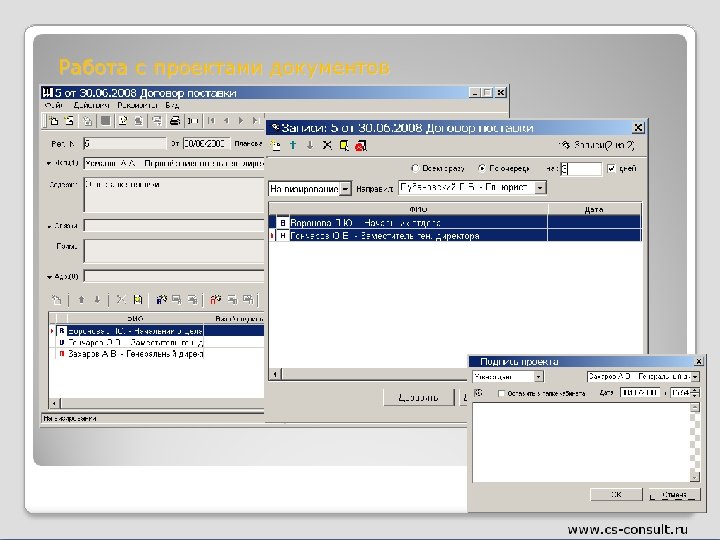This screenshot has width=720, height=540.
Task: Open the Действия menu
Action: pyautogui.click(x=91, y=106)
